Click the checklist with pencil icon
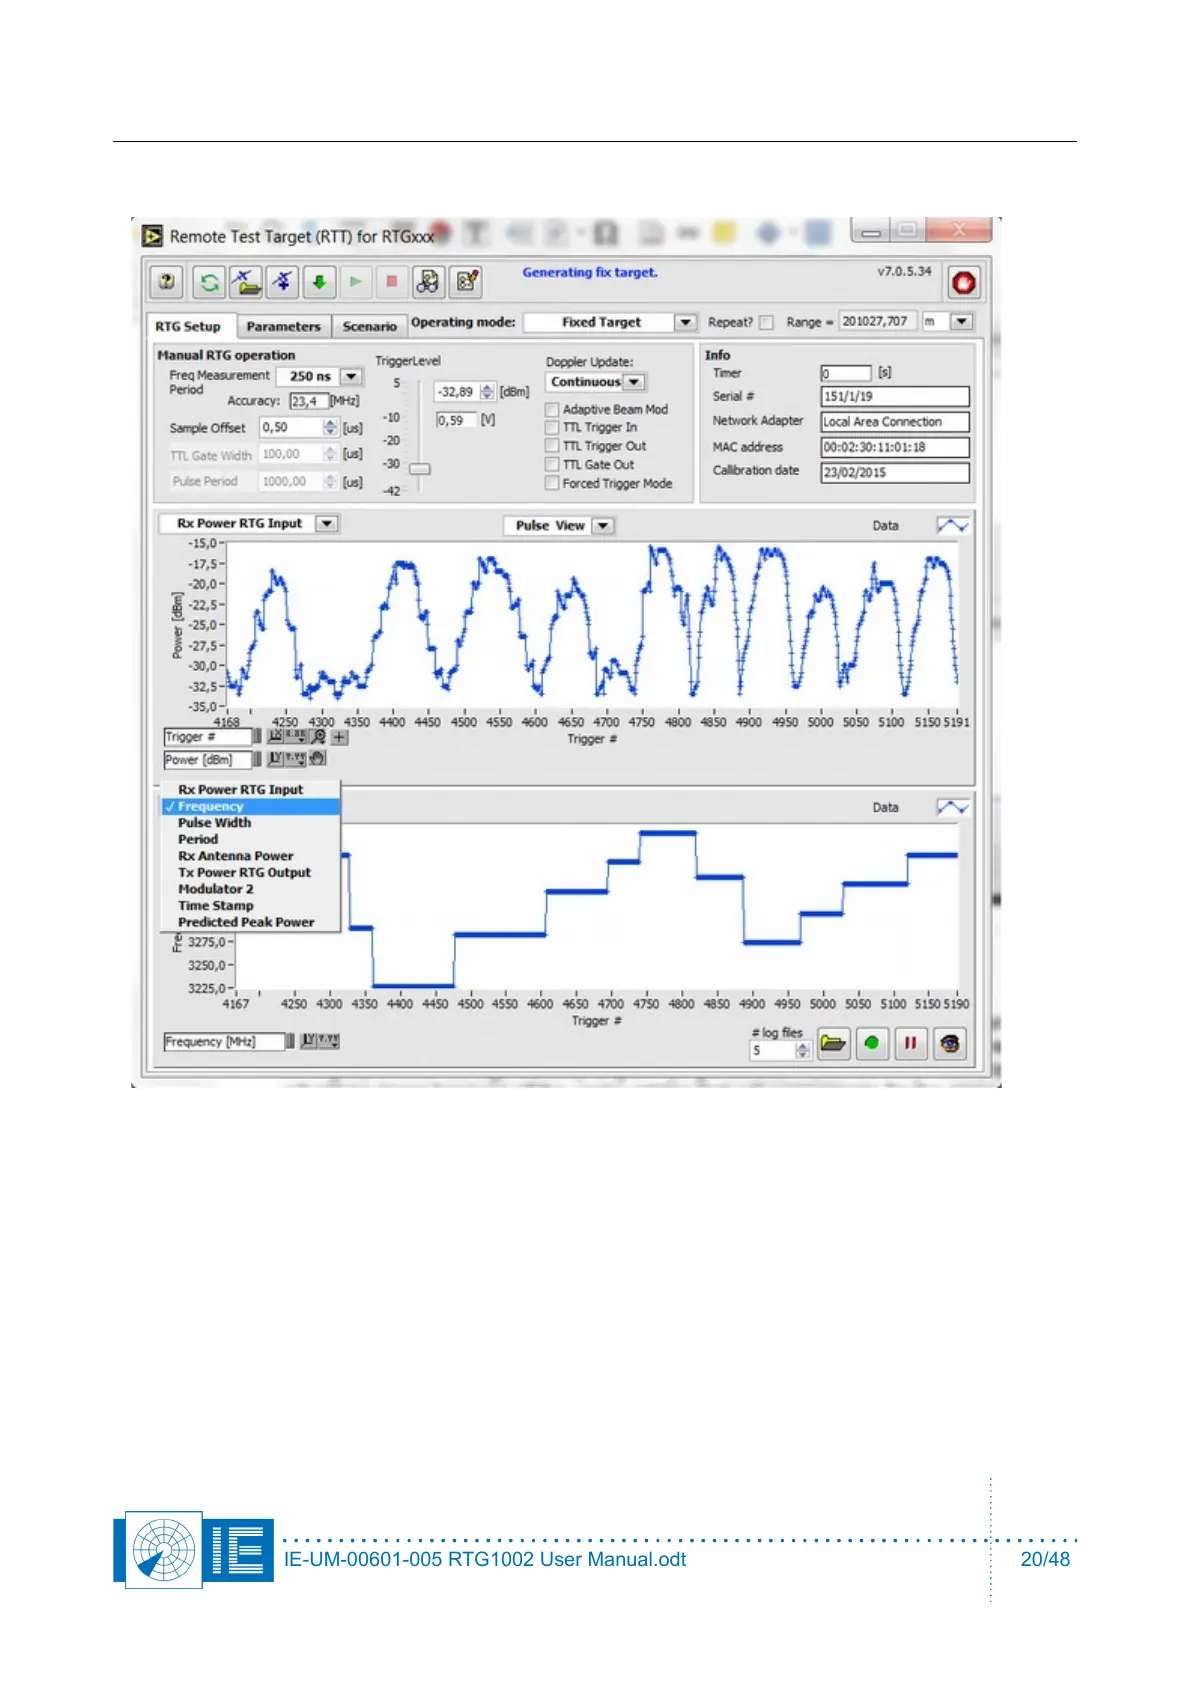This screenshot has height=1684, width=1190. coord(466,282)
